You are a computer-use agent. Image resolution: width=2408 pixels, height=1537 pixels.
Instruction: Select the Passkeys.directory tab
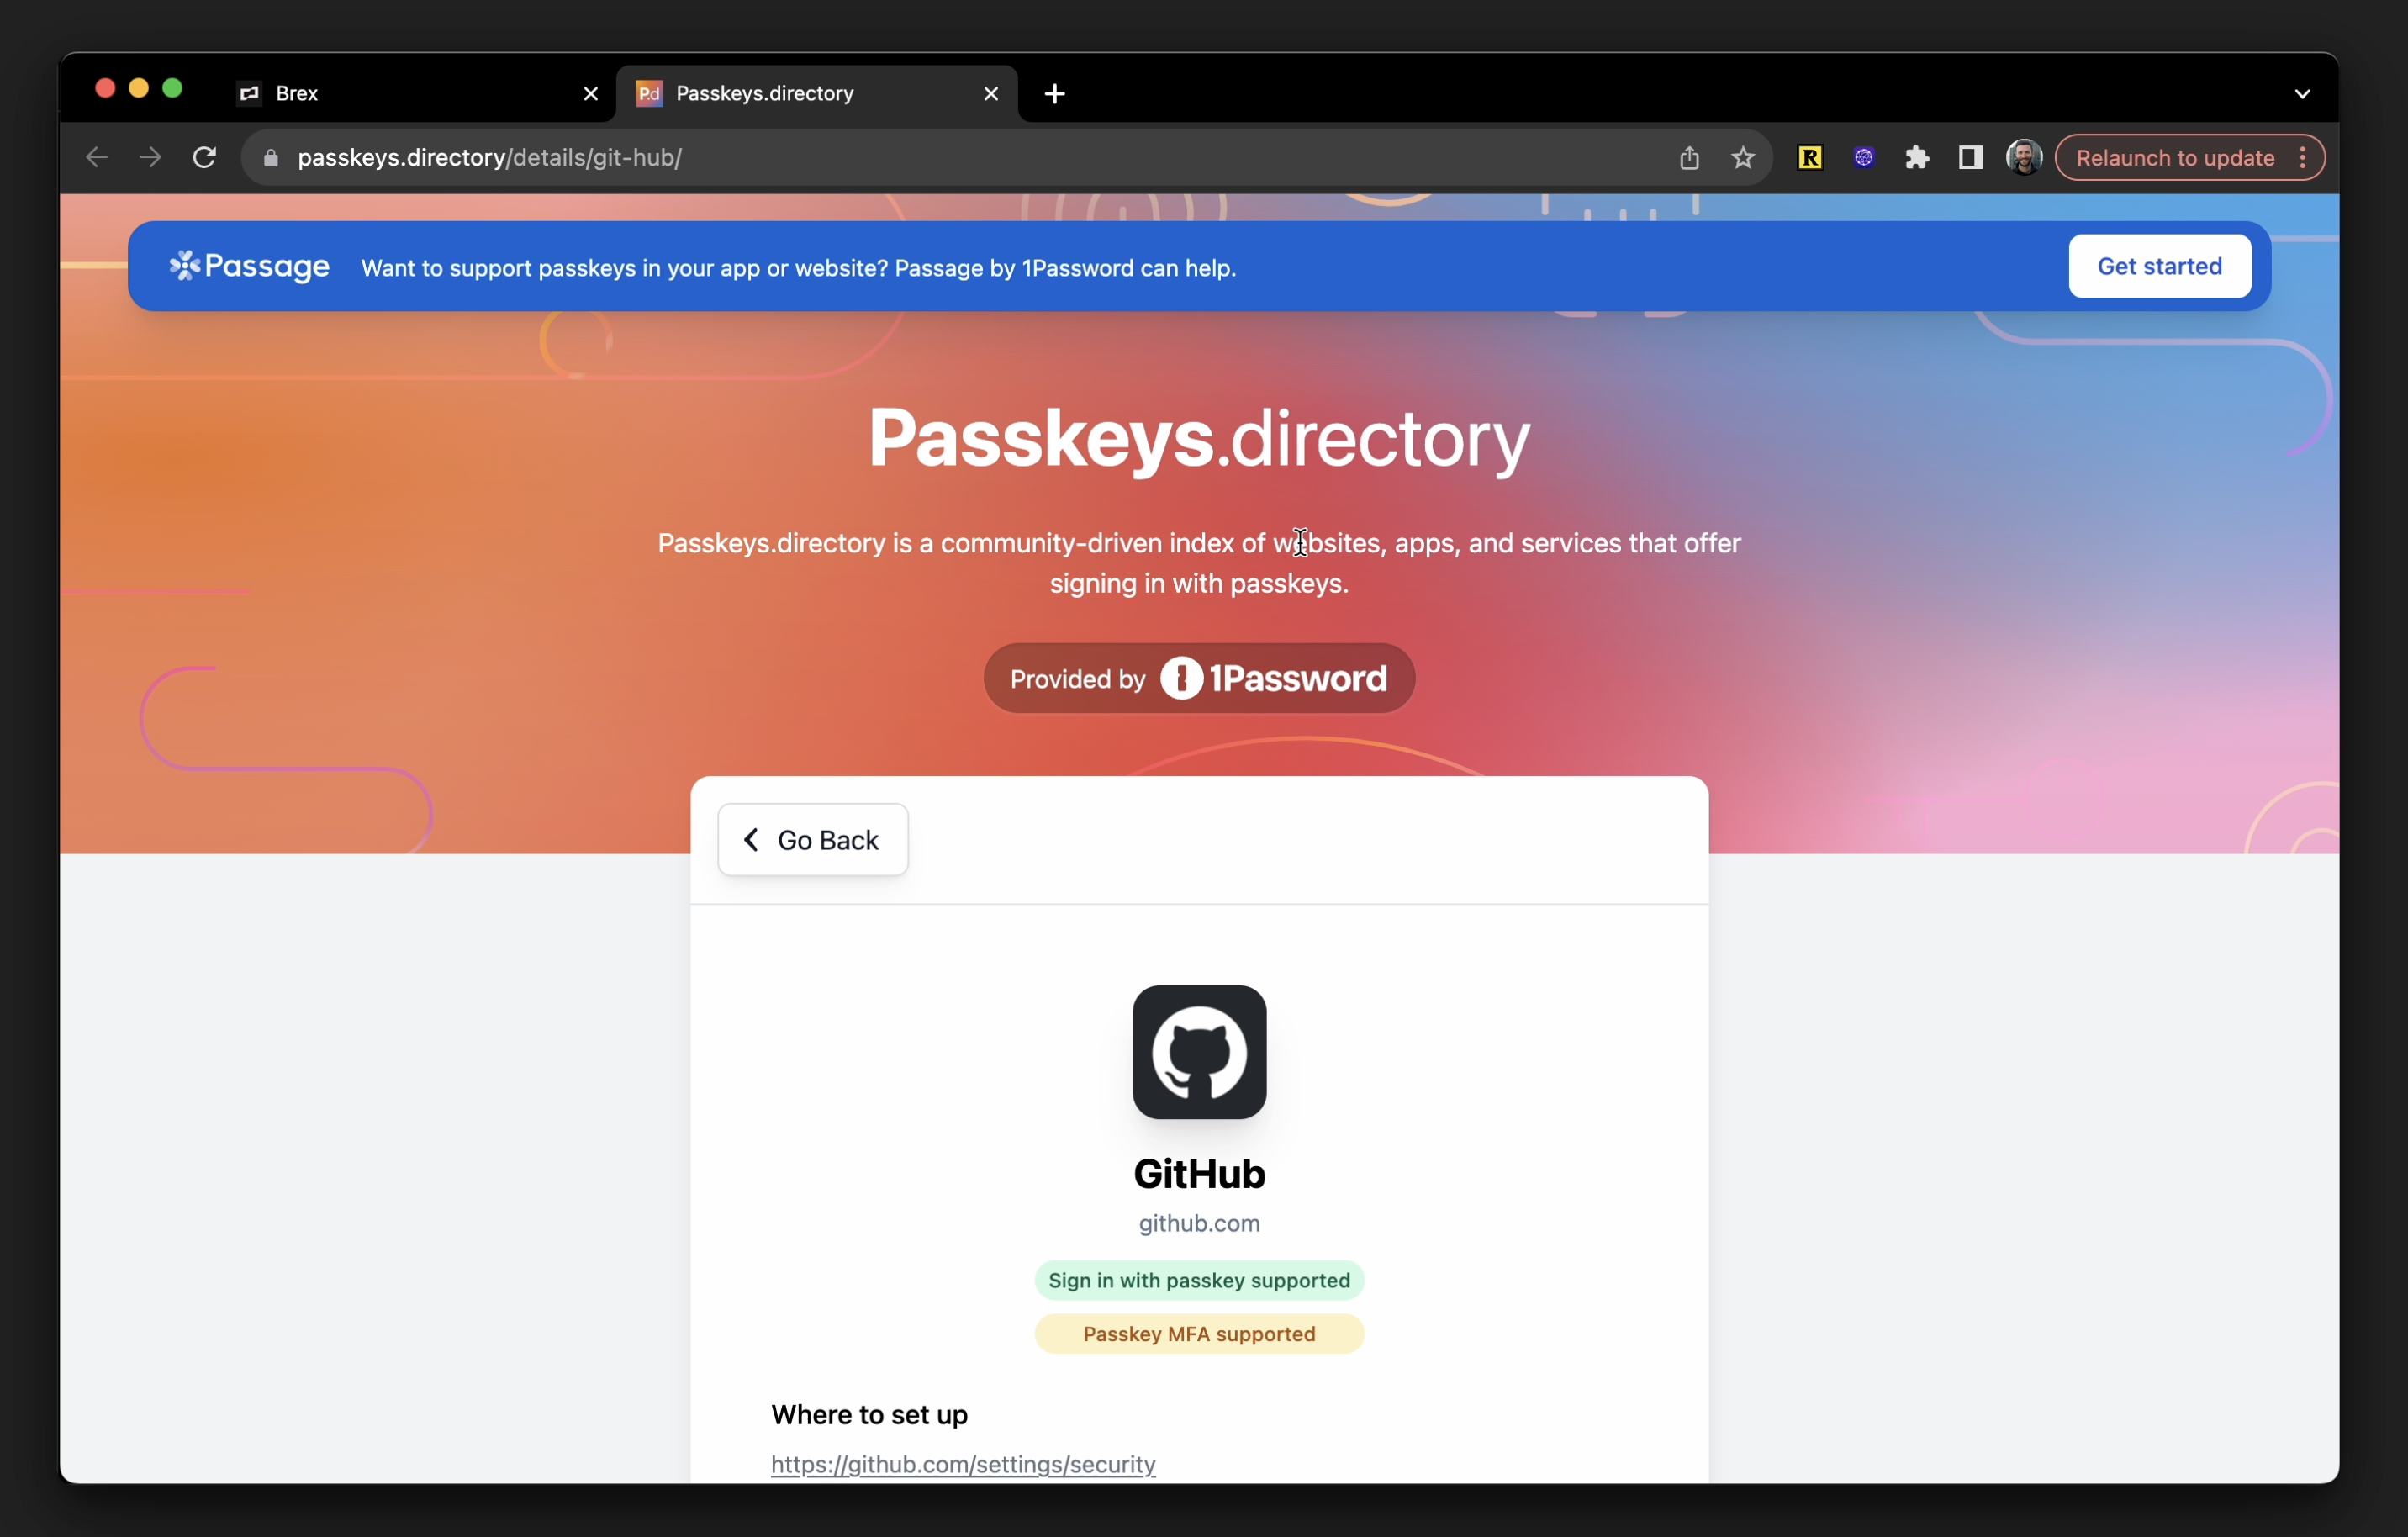(x=817, y=93)
